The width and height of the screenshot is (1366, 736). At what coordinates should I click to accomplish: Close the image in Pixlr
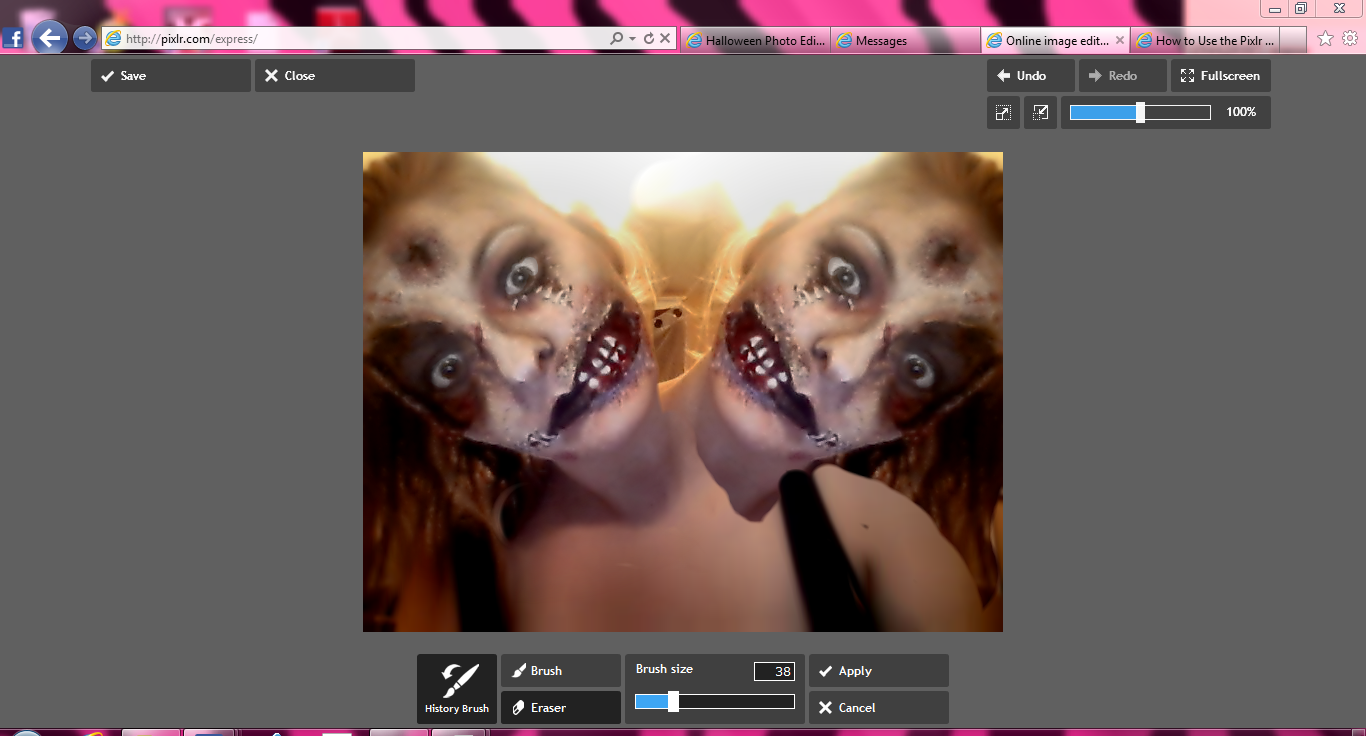(x=335, y=76)
